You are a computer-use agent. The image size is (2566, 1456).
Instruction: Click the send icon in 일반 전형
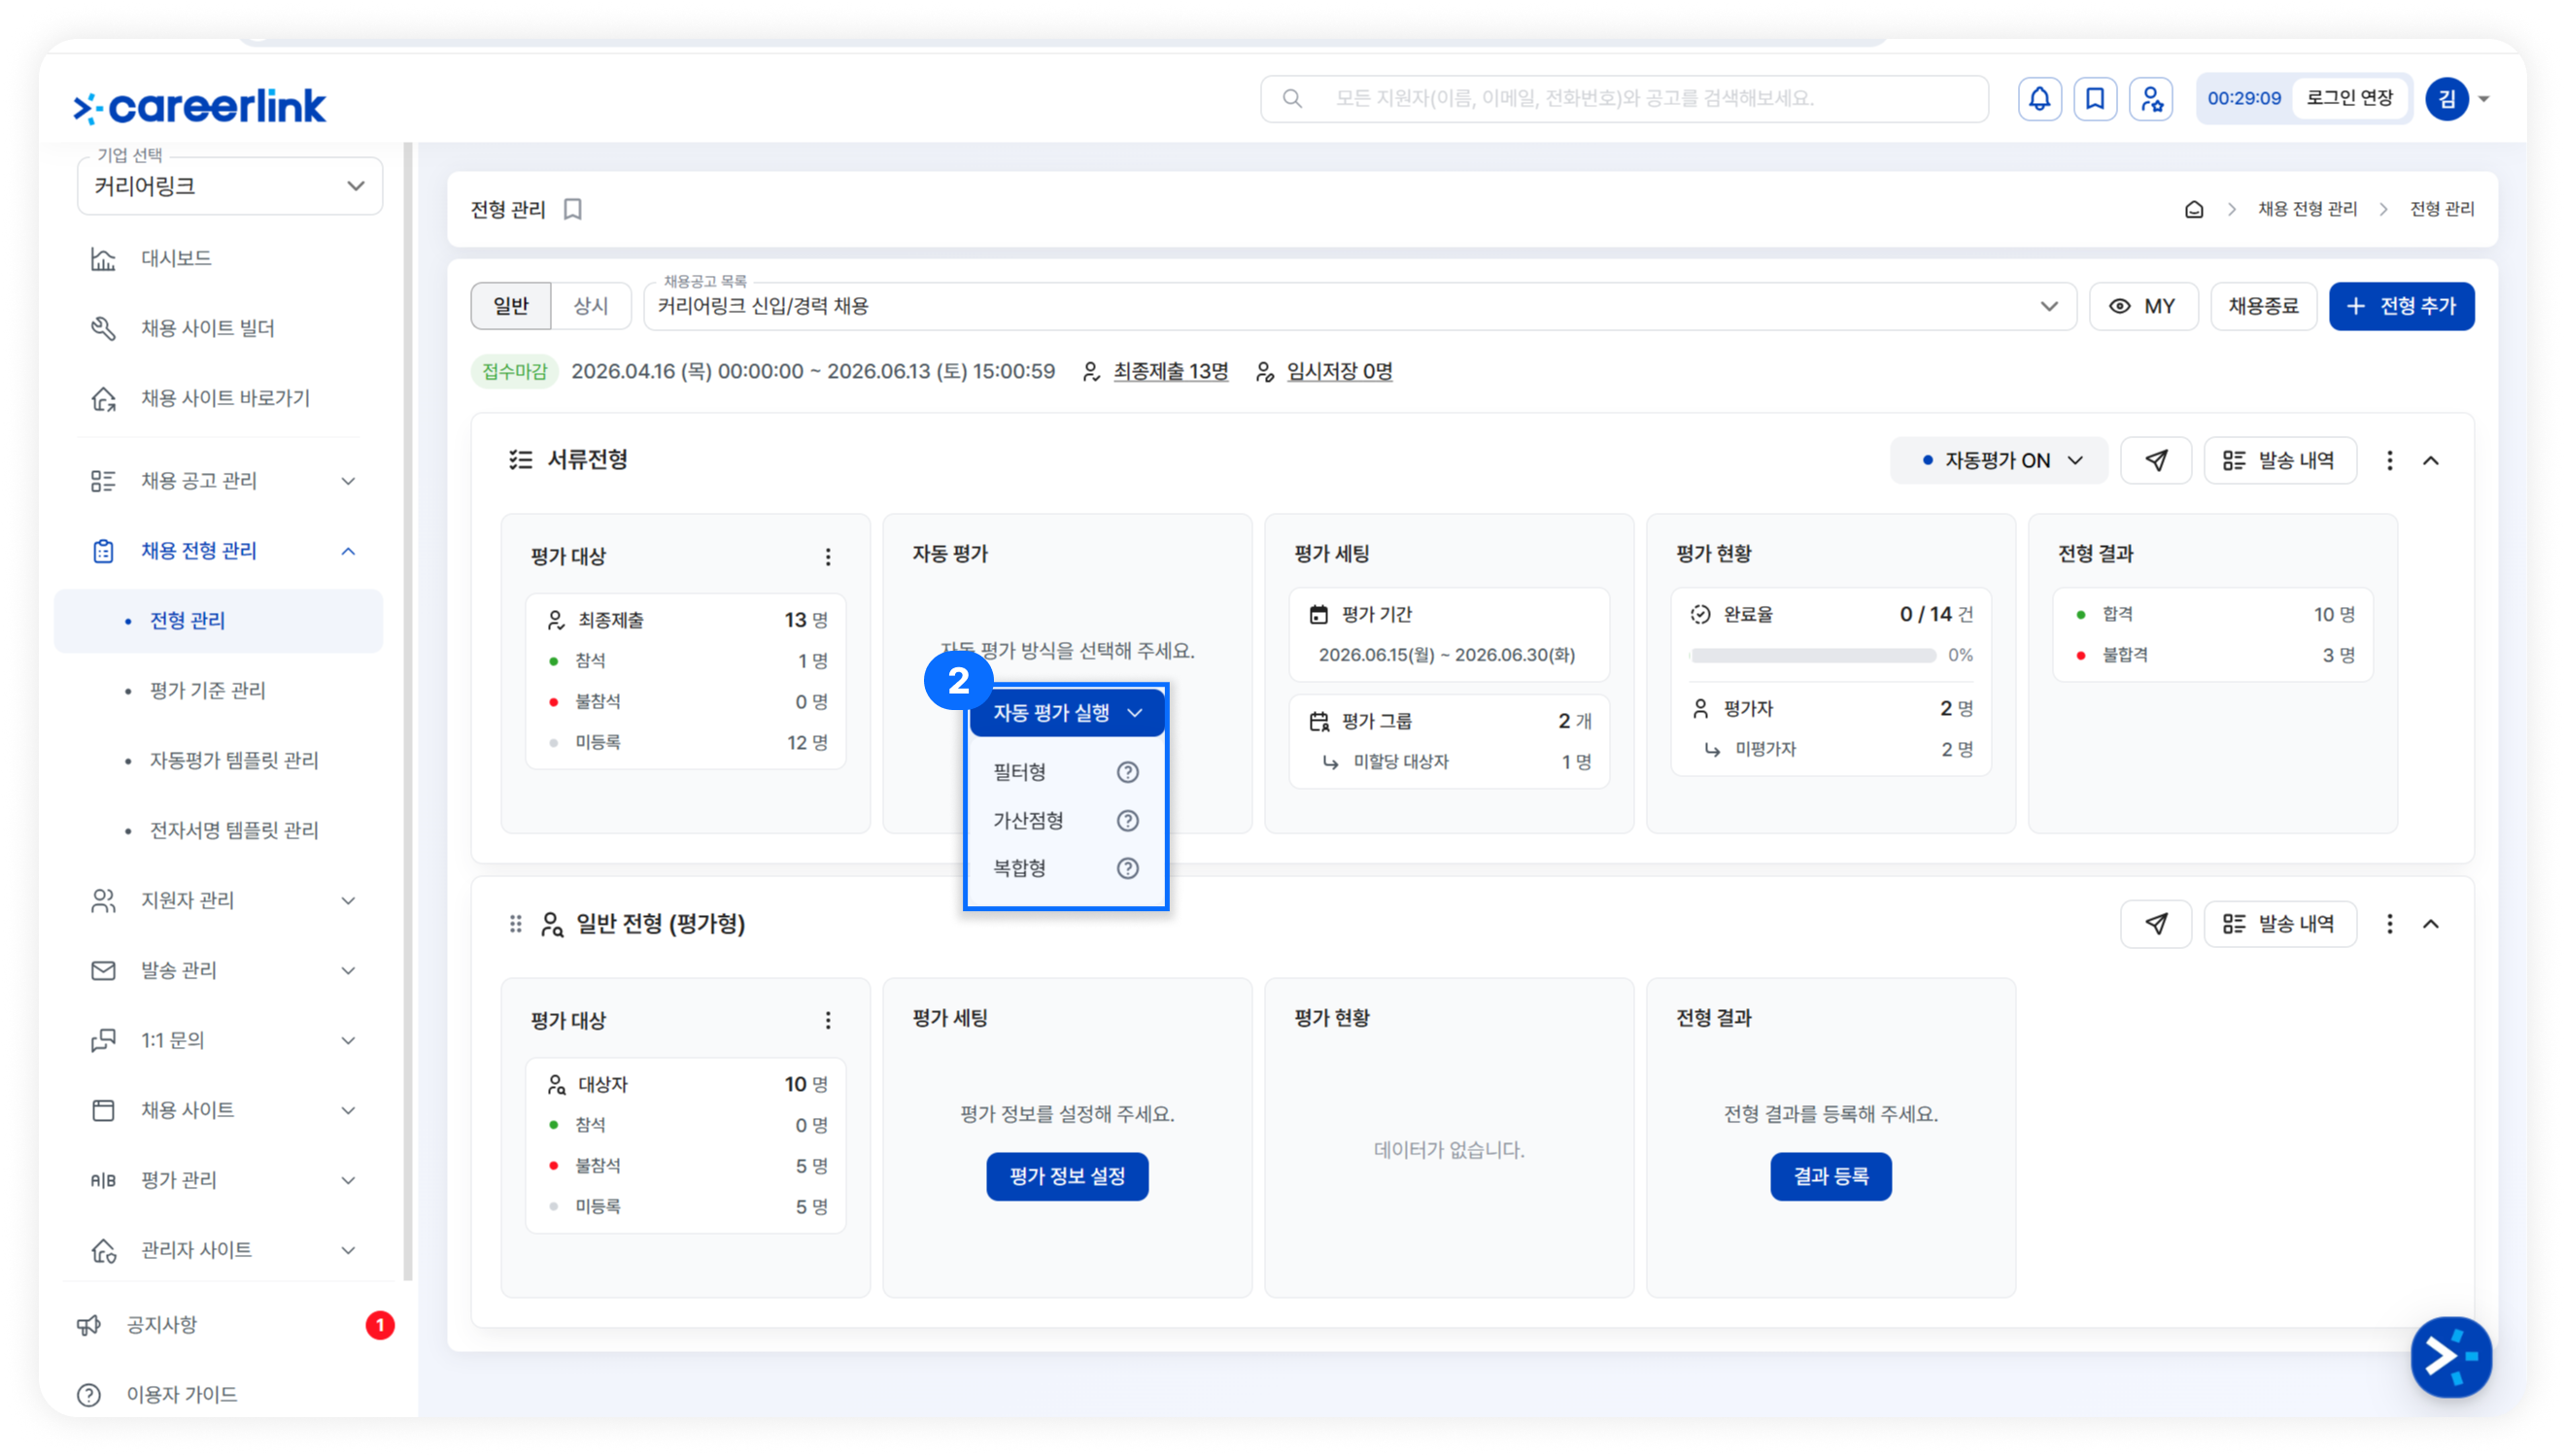click(2156, 924)
